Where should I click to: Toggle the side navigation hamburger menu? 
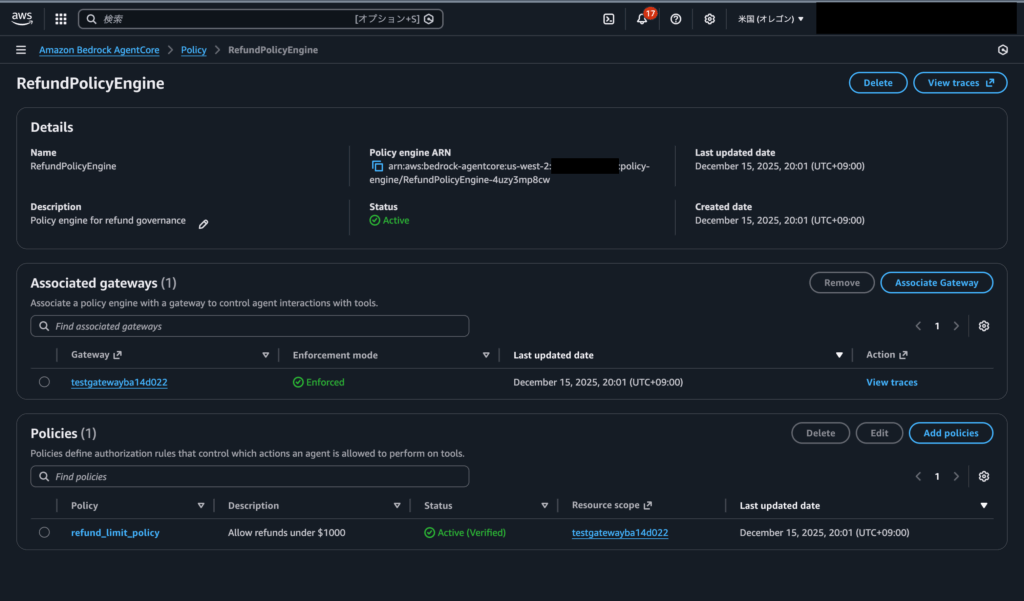click(21, 50)
